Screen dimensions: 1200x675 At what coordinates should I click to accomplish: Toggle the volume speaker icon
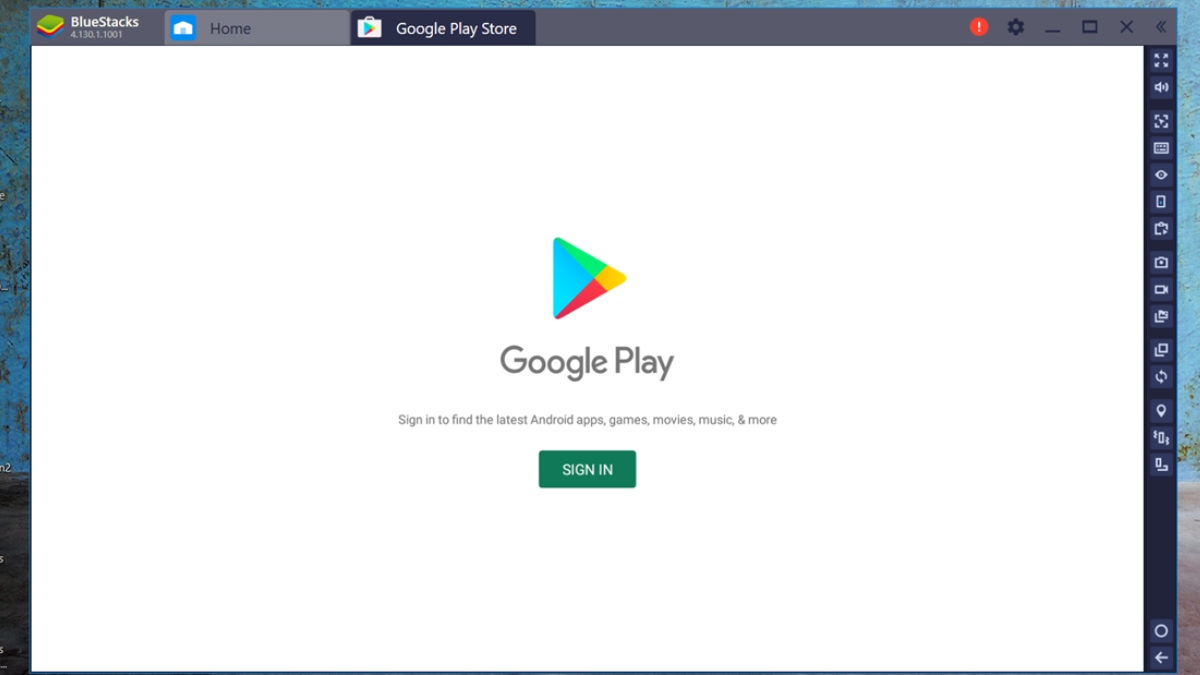(x=1161, y=88)
